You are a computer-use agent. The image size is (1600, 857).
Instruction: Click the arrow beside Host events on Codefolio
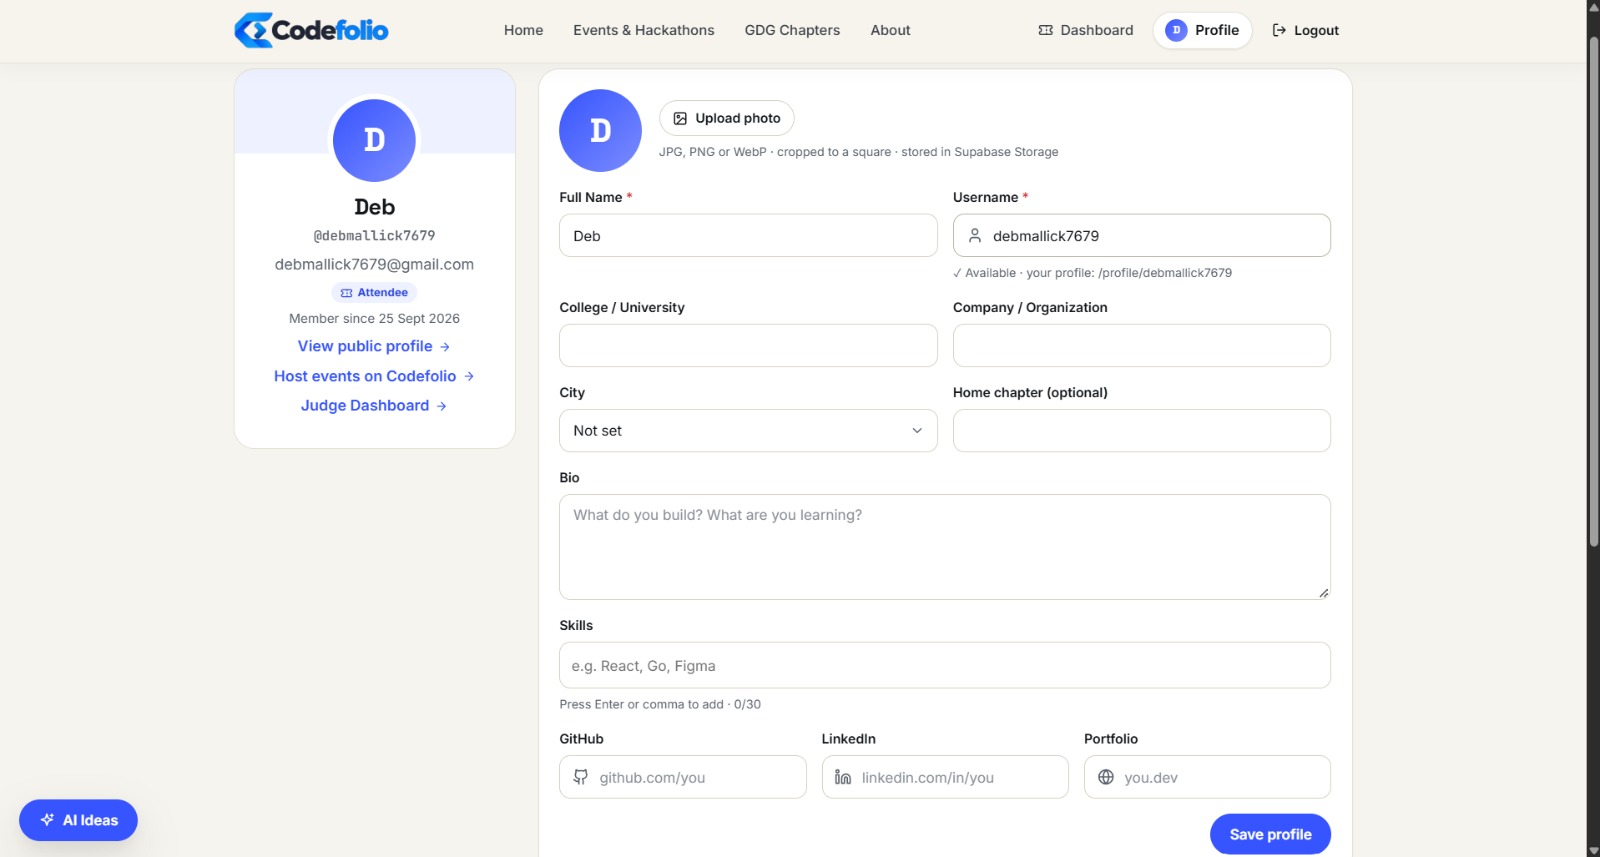point(469,376)
